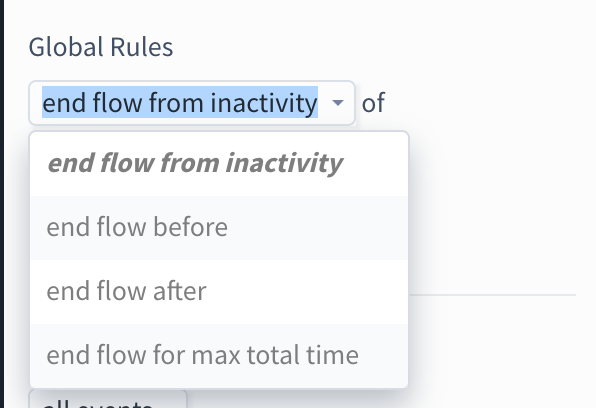Image resolution: width=596 pixels, height=408 pixels.
Task: Click the word "after" in the third option
Action: tap(179, 291)
